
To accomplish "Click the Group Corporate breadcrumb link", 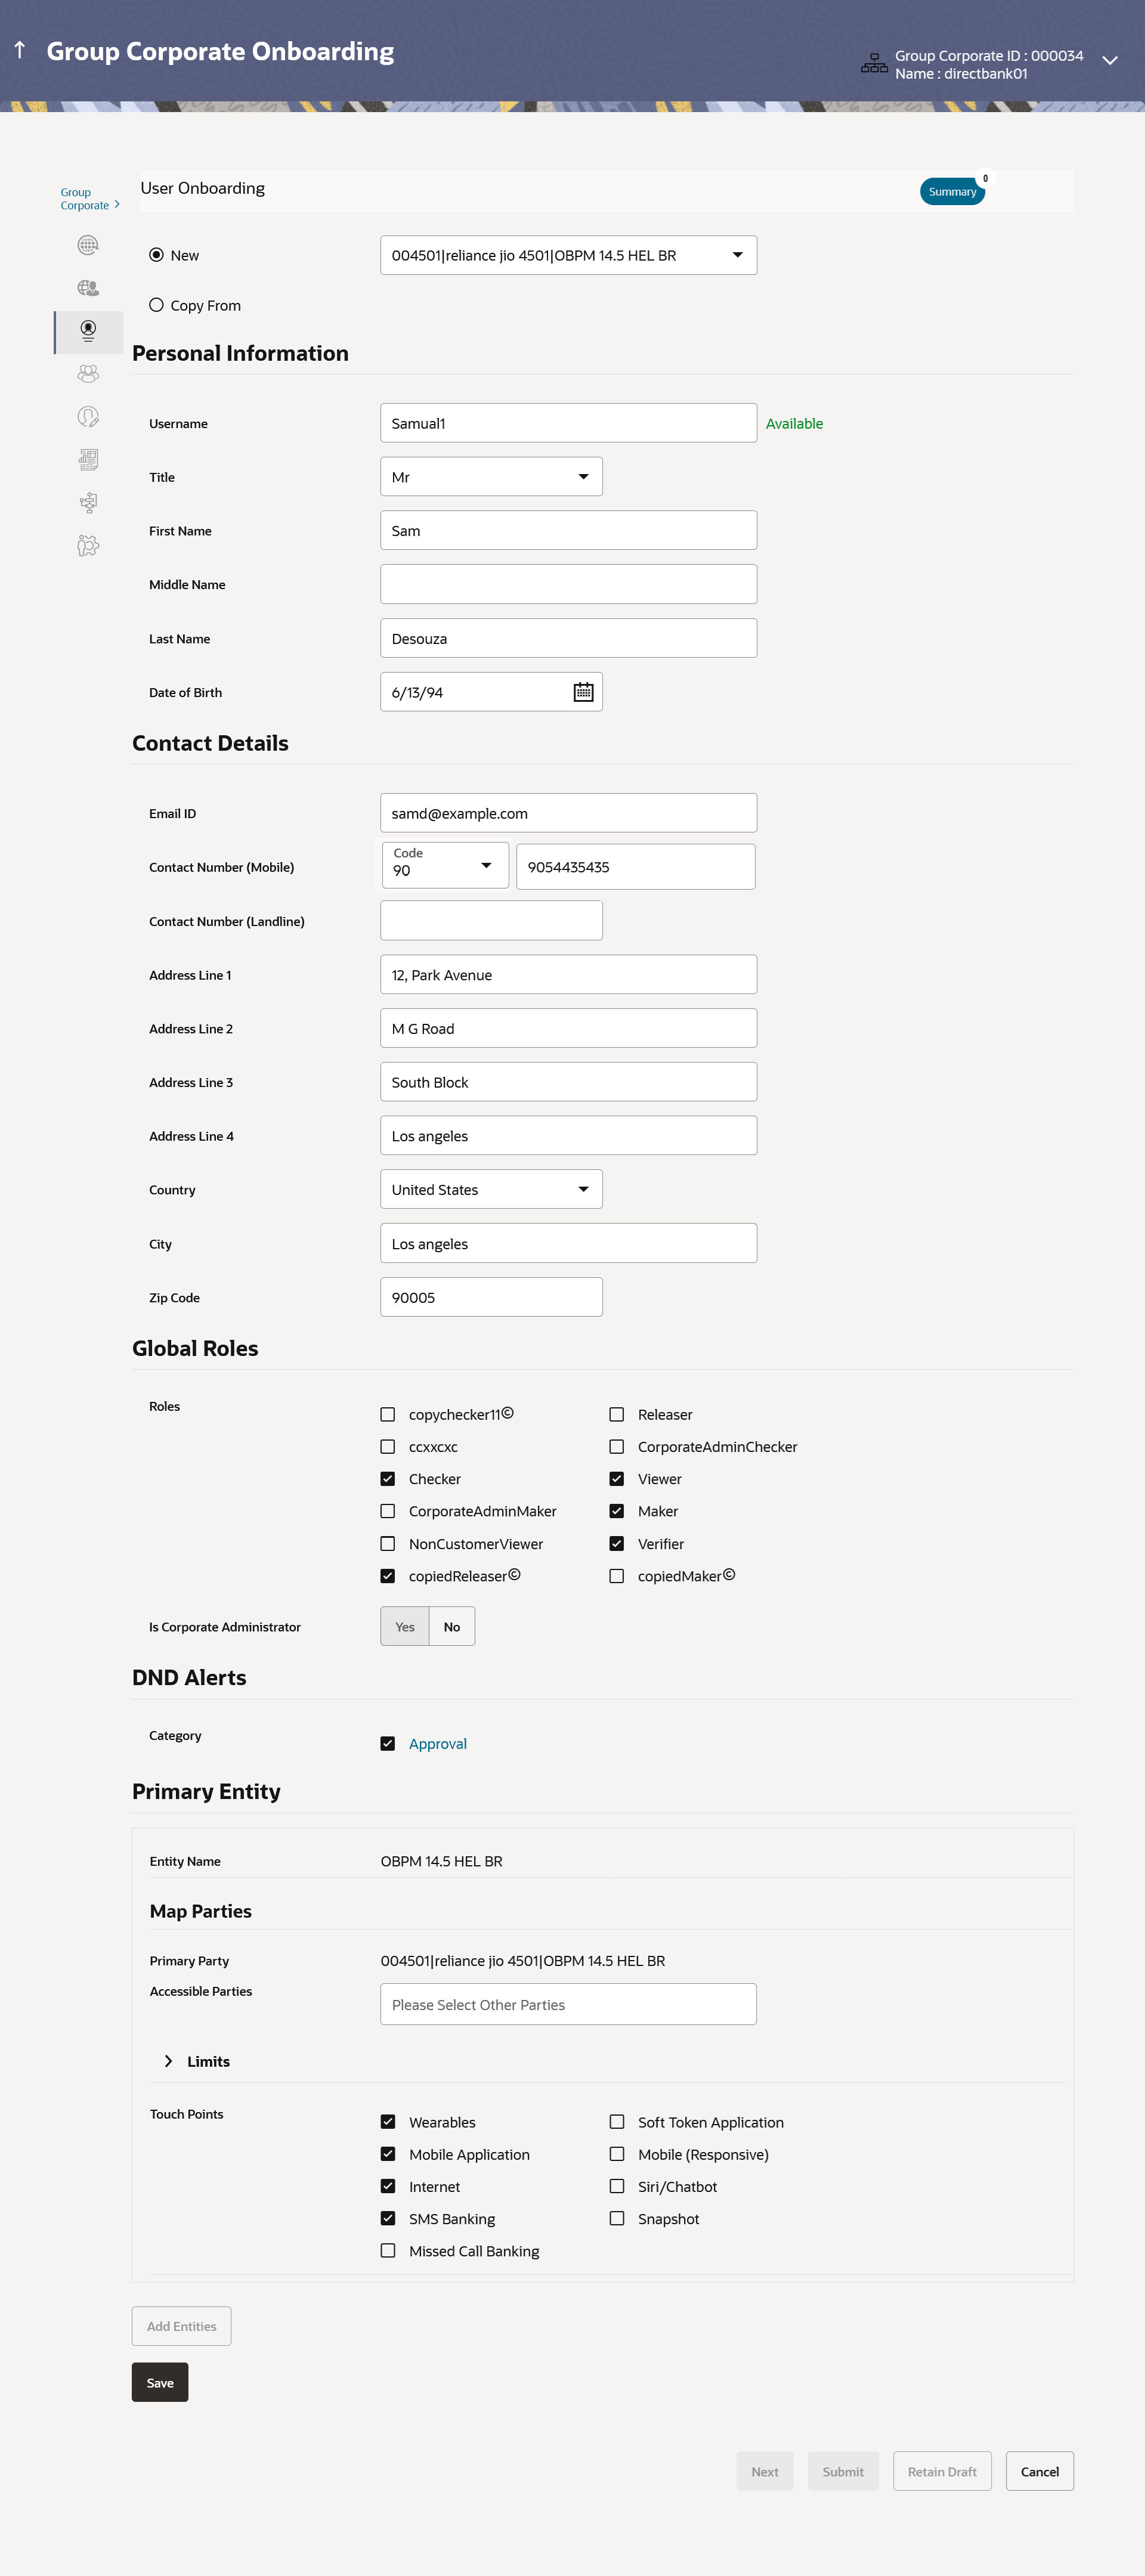I will click(x=85, y=198).
